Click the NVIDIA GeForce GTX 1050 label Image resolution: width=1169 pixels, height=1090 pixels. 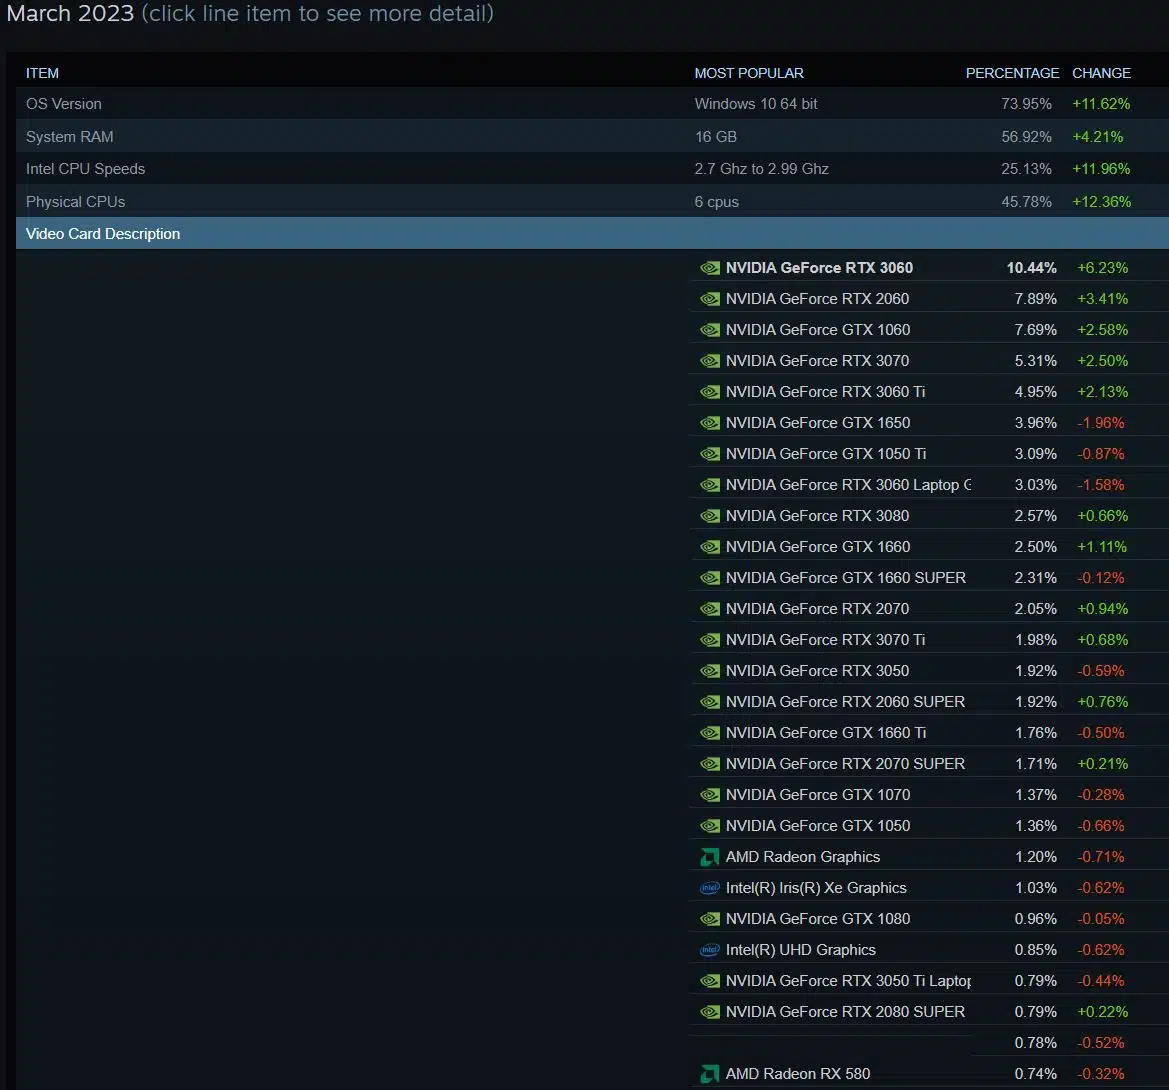[x=818, y=826]
